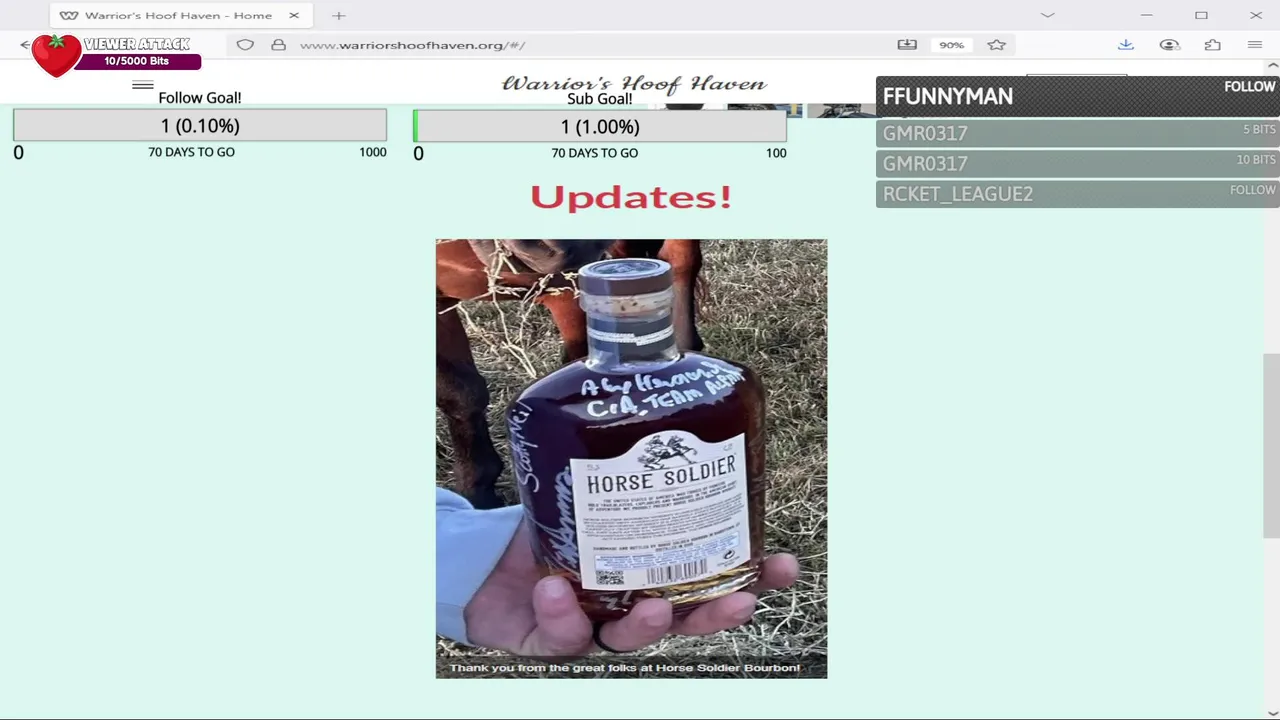Open the browser downloads panel
Screen dimensions: 1280x720
tap(1125, 45)
